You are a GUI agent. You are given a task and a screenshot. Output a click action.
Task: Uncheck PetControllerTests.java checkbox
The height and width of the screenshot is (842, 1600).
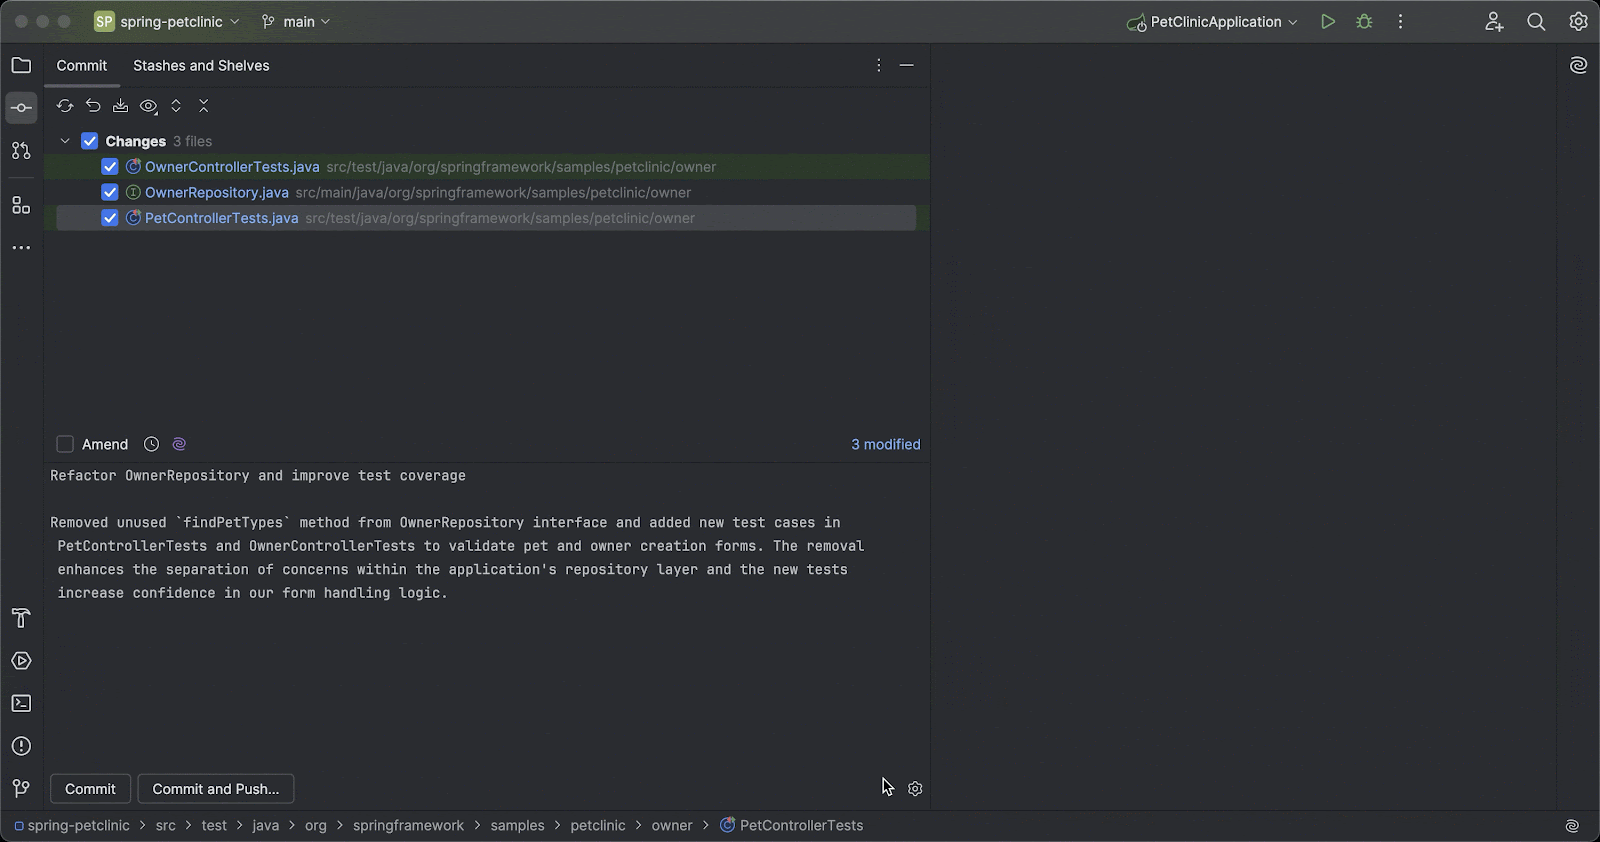point(110,218)
